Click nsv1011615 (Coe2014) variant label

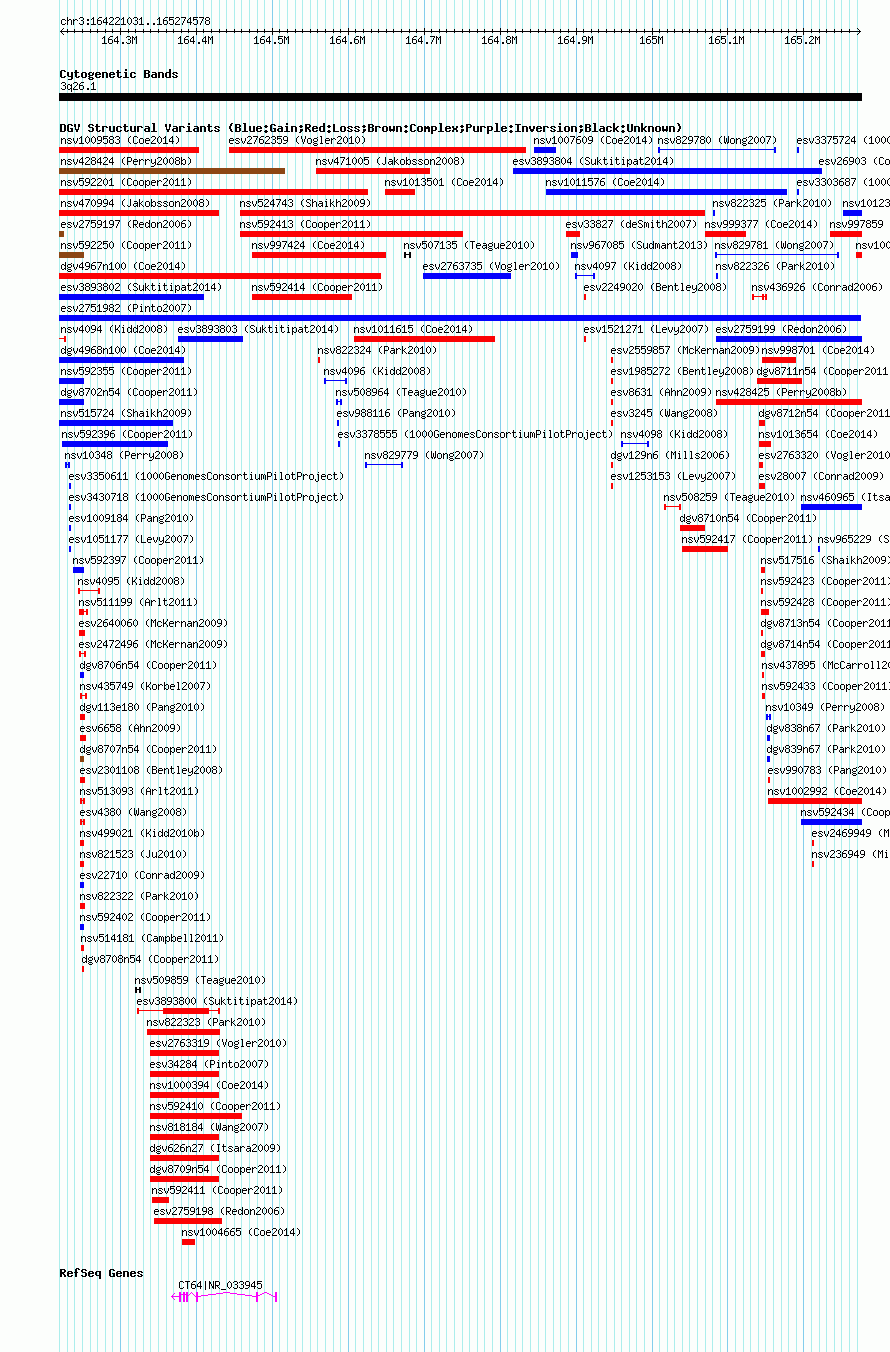413,329
